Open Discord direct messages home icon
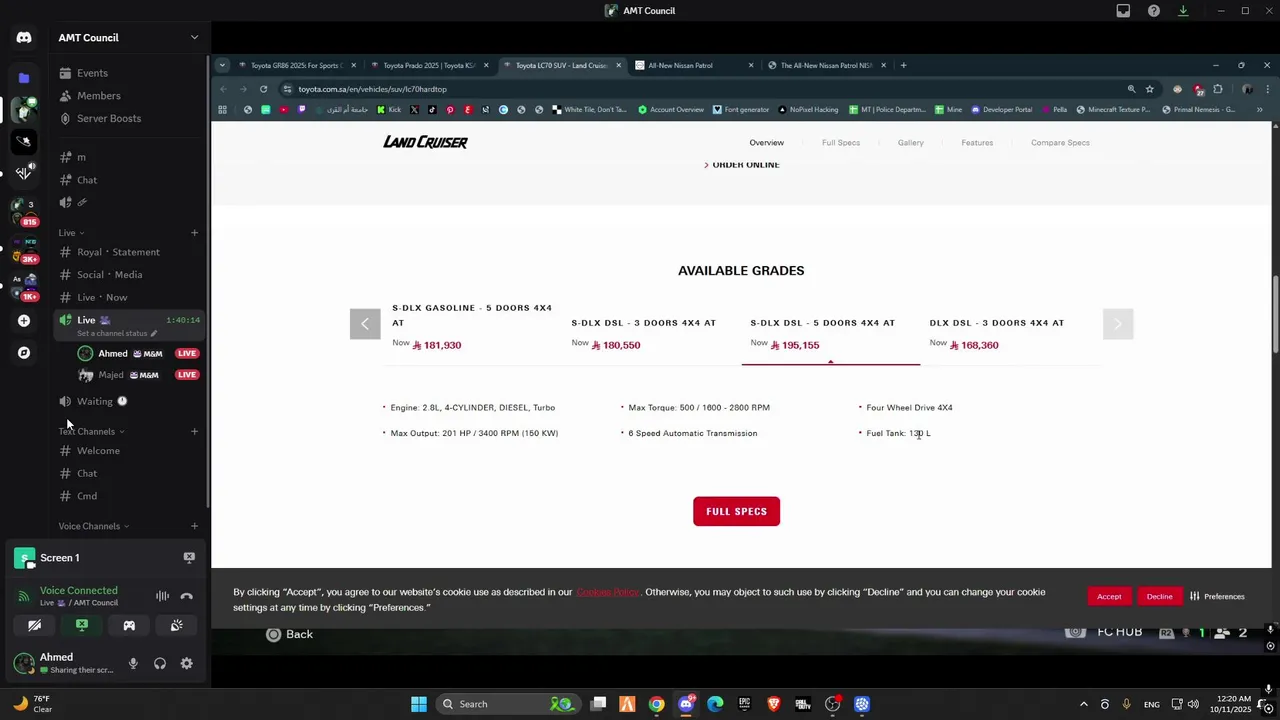 (x=24, y=38)
